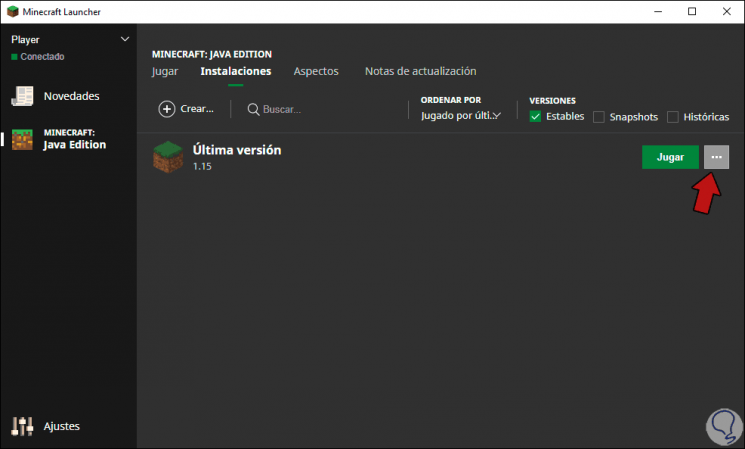Uncheck the Estables versions checkbox
This screenshot has width=745, height=449.
535,116
